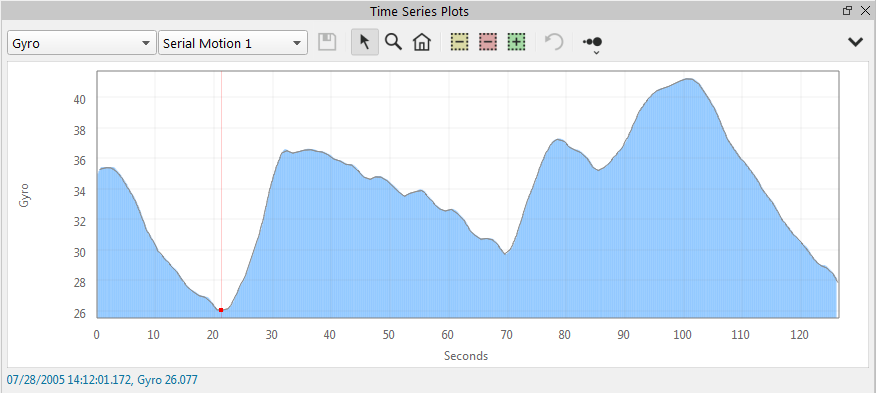Undock the Time Series Plots panel
876x393 pixels.
(847, 10)
